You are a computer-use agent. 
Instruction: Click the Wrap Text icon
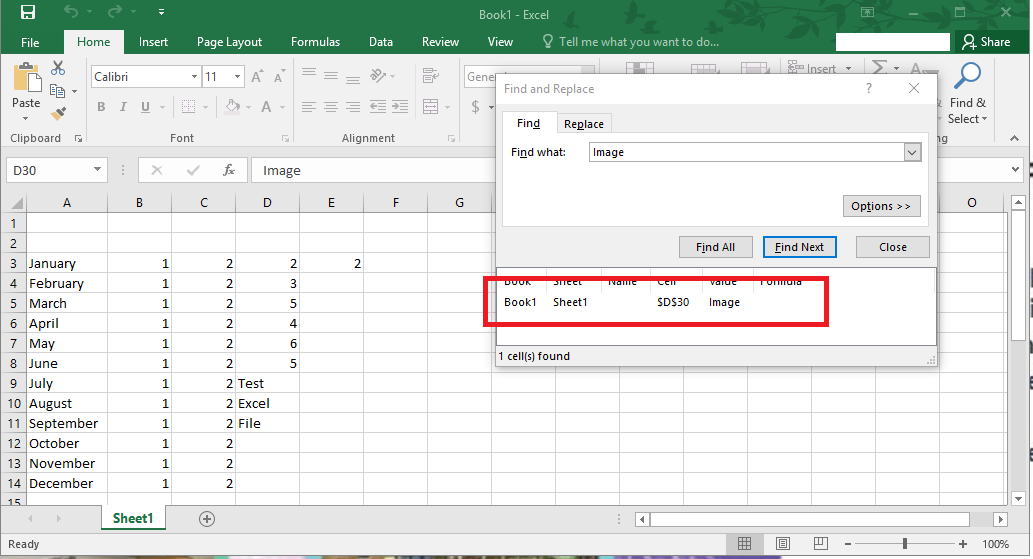[x=430, y=76]
